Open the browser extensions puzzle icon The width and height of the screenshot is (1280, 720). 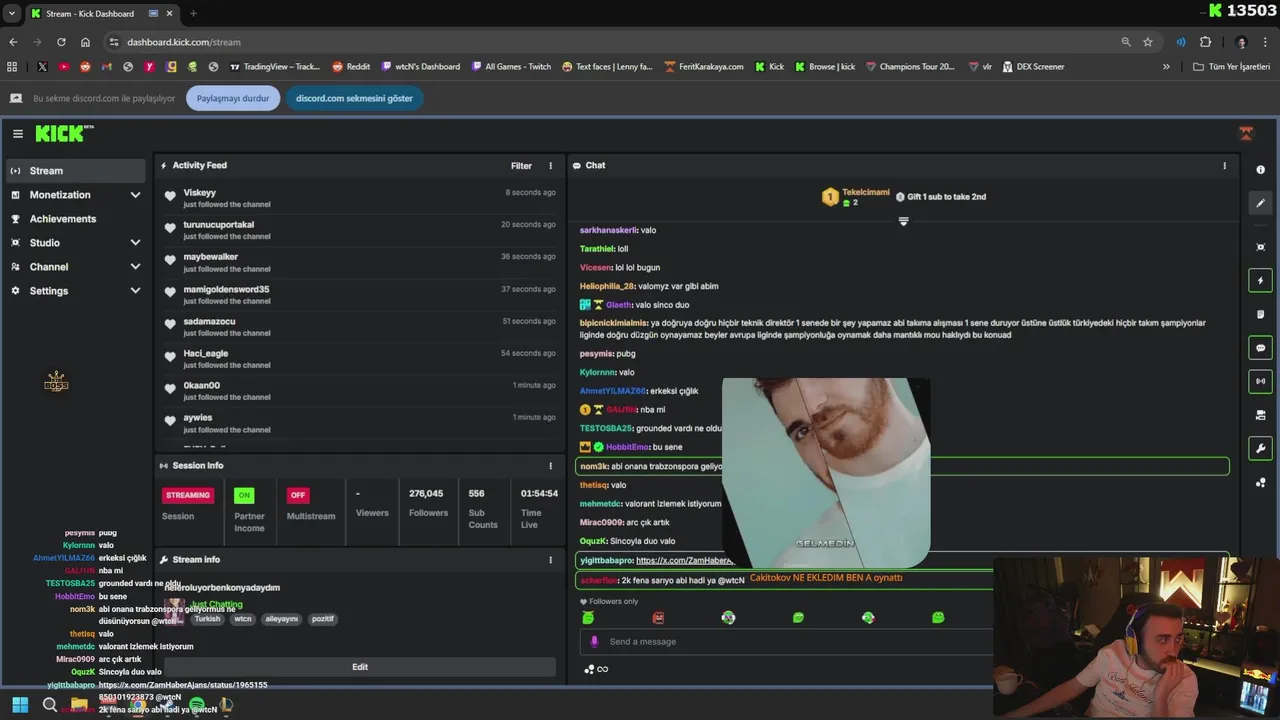tap(1205, 42)
